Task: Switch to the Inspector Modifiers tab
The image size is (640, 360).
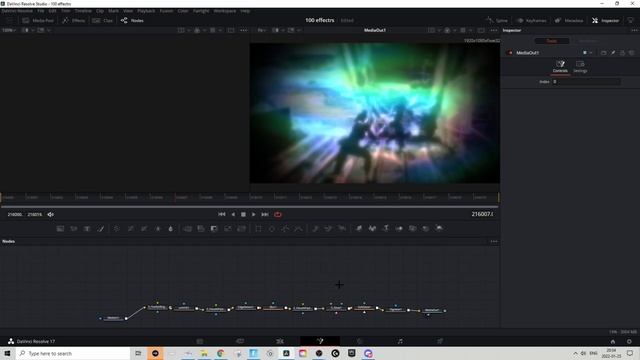Action: (x=588, y=41)
